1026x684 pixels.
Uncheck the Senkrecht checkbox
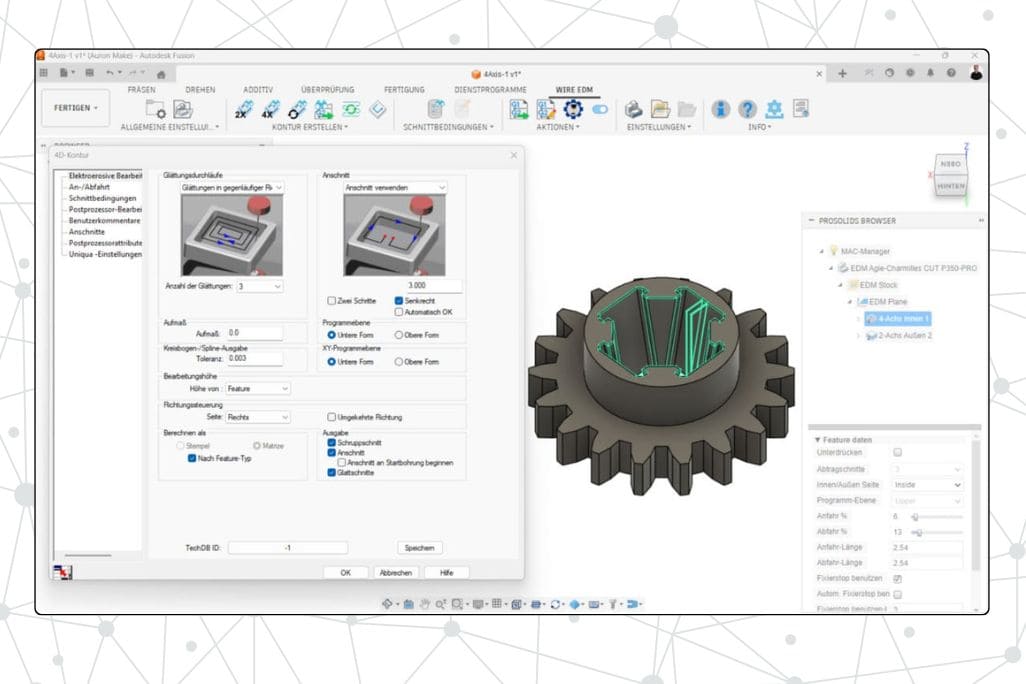point(398,301)
